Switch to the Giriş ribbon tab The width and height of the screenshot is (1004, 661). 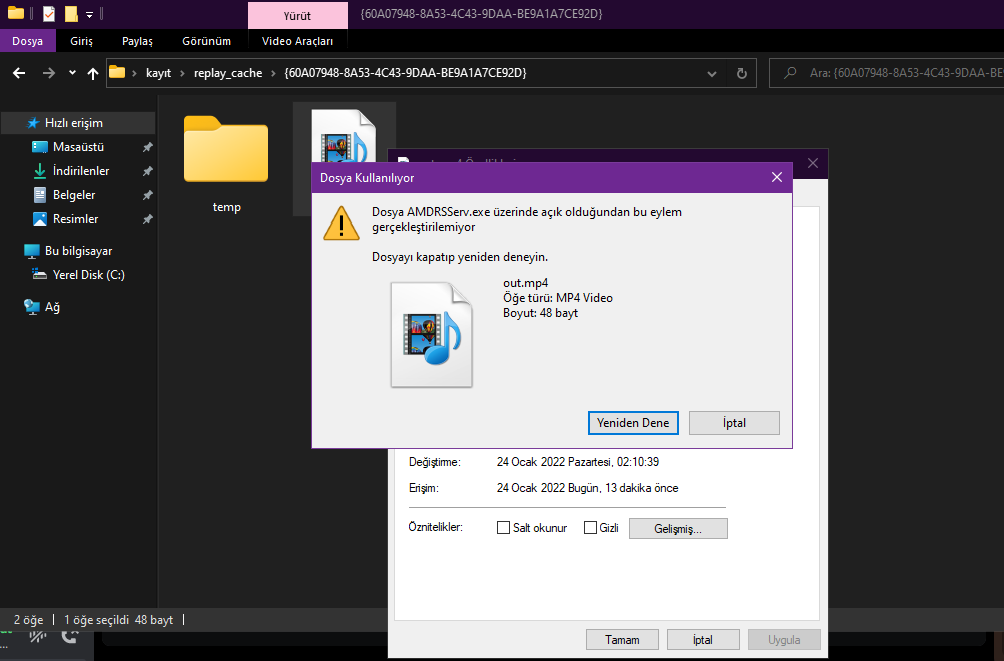[81, 41]
